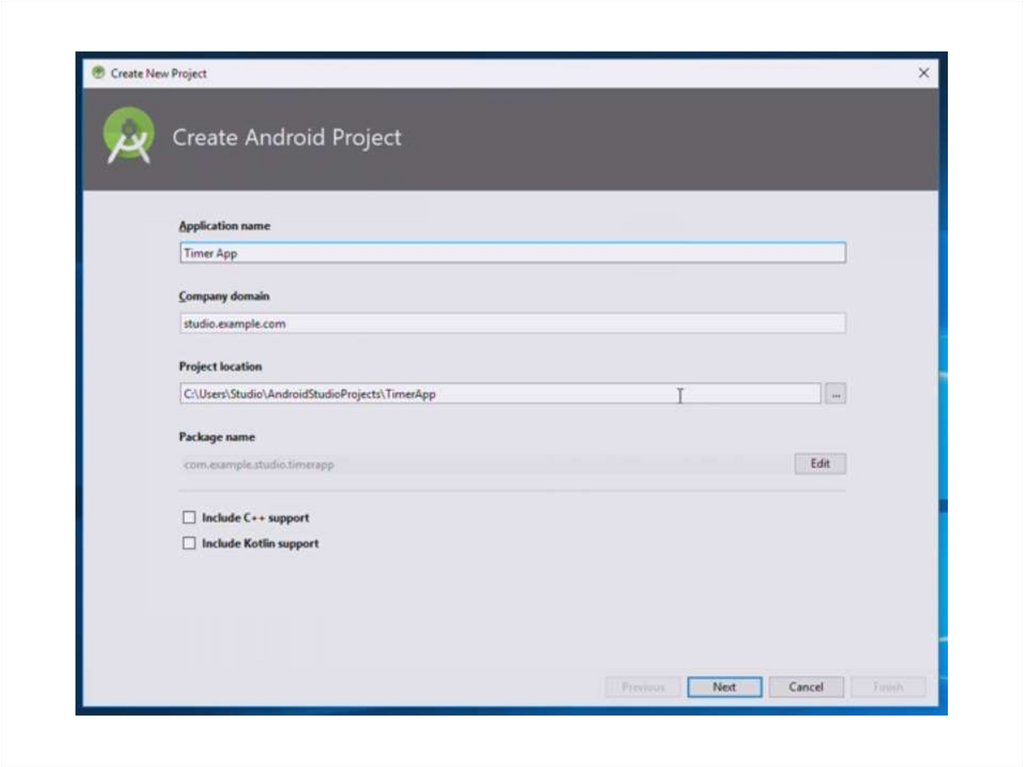Edit the package name

820,463
